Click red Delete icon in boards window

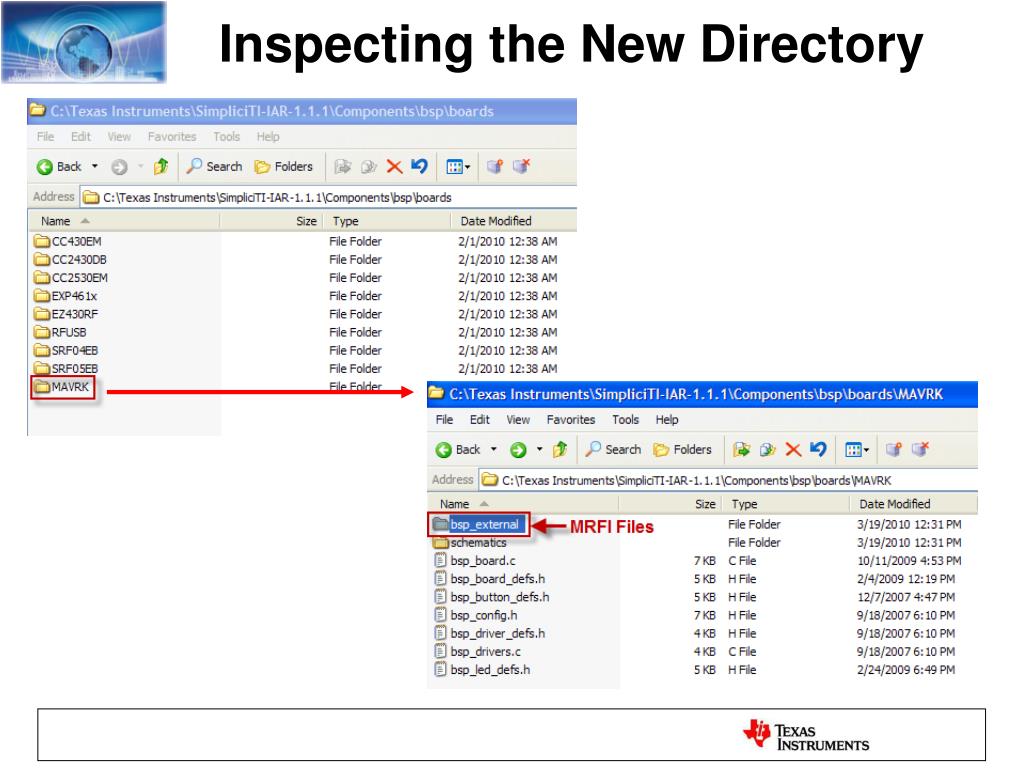pos(394,167)
